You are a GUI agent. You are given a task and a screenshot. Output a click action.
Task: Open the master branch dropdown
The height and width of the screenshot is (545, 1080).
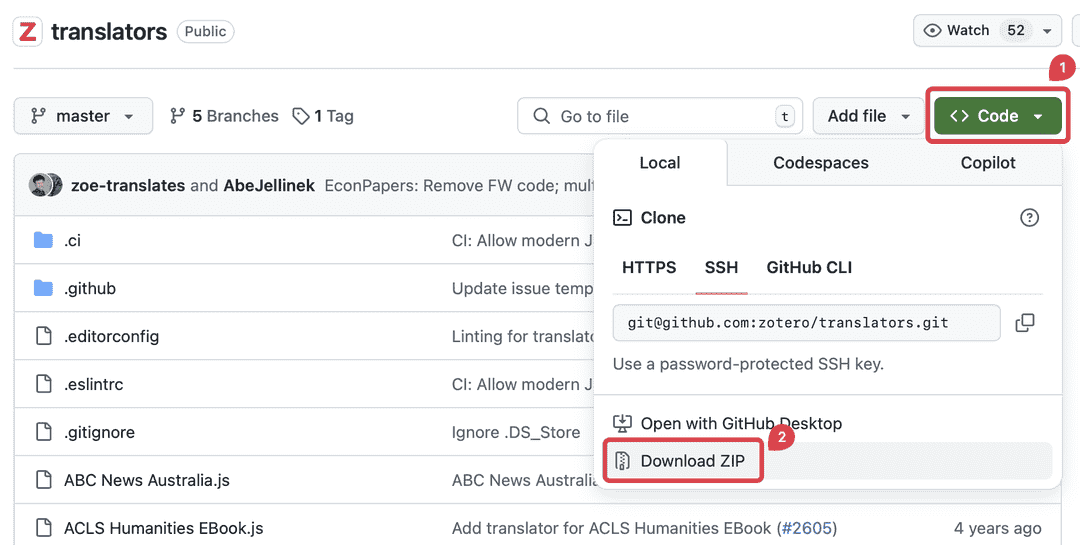pos(83,116)
